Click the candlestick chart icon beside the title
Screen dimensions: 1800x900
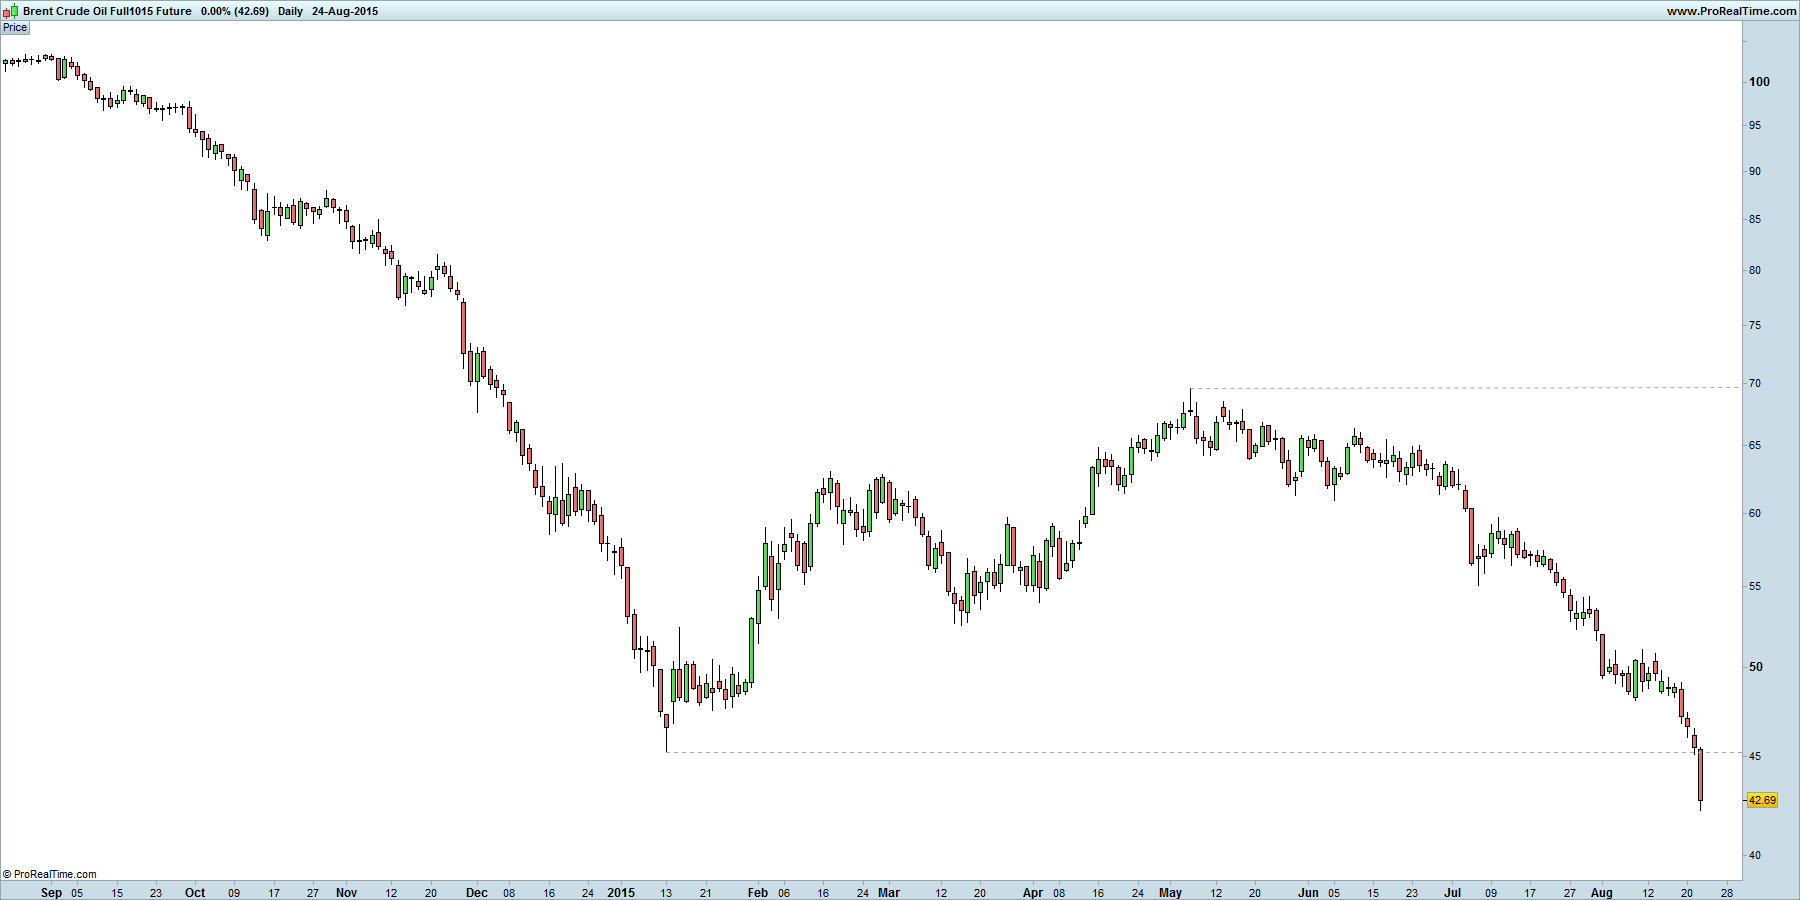(x=10, y=11)
